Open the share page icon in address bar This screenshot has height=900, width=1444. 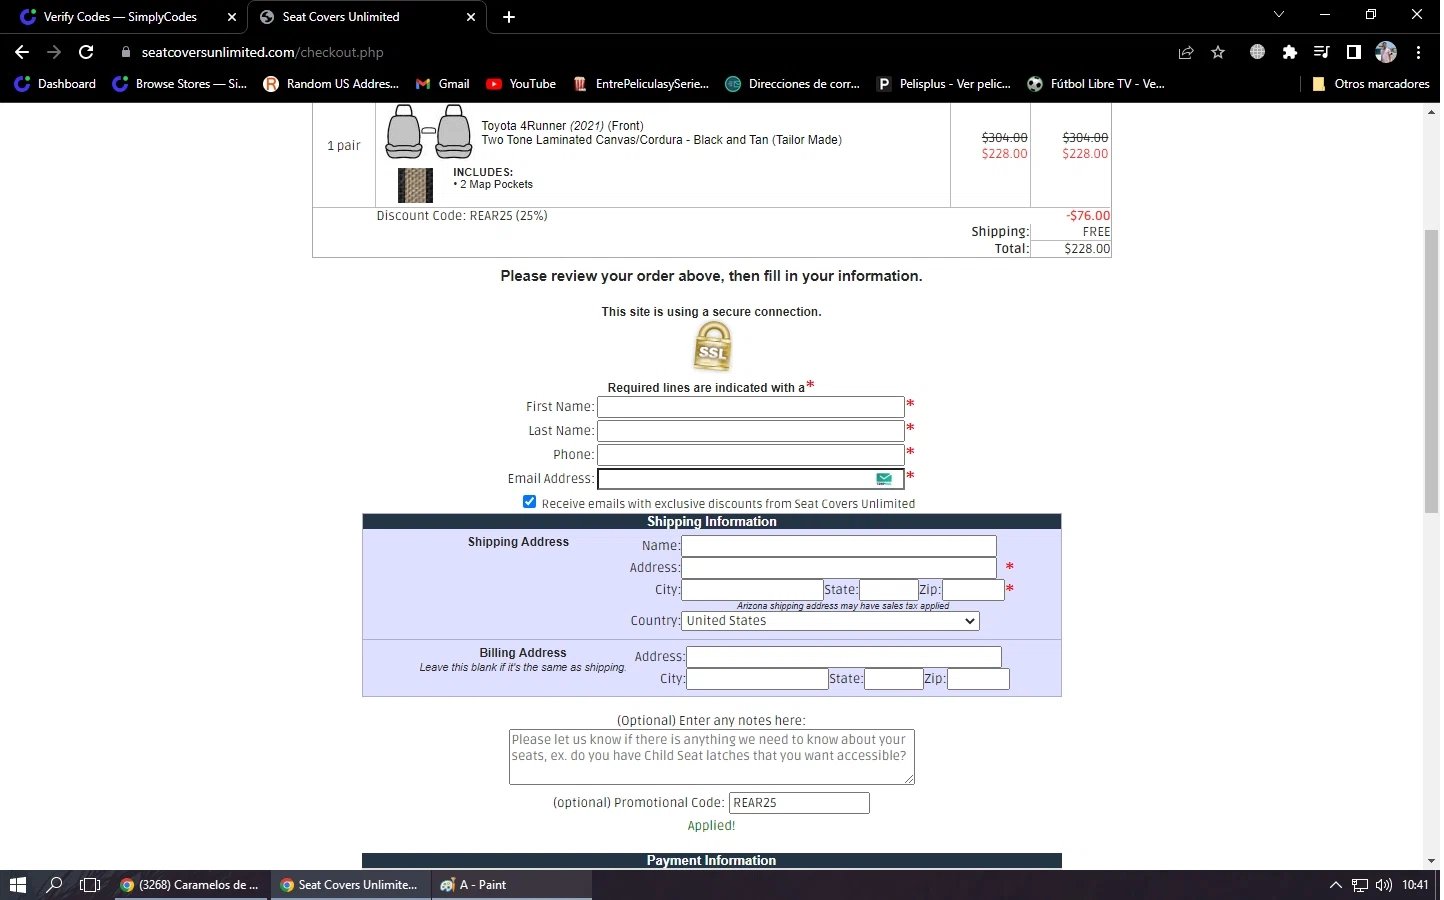point(1186,52)
